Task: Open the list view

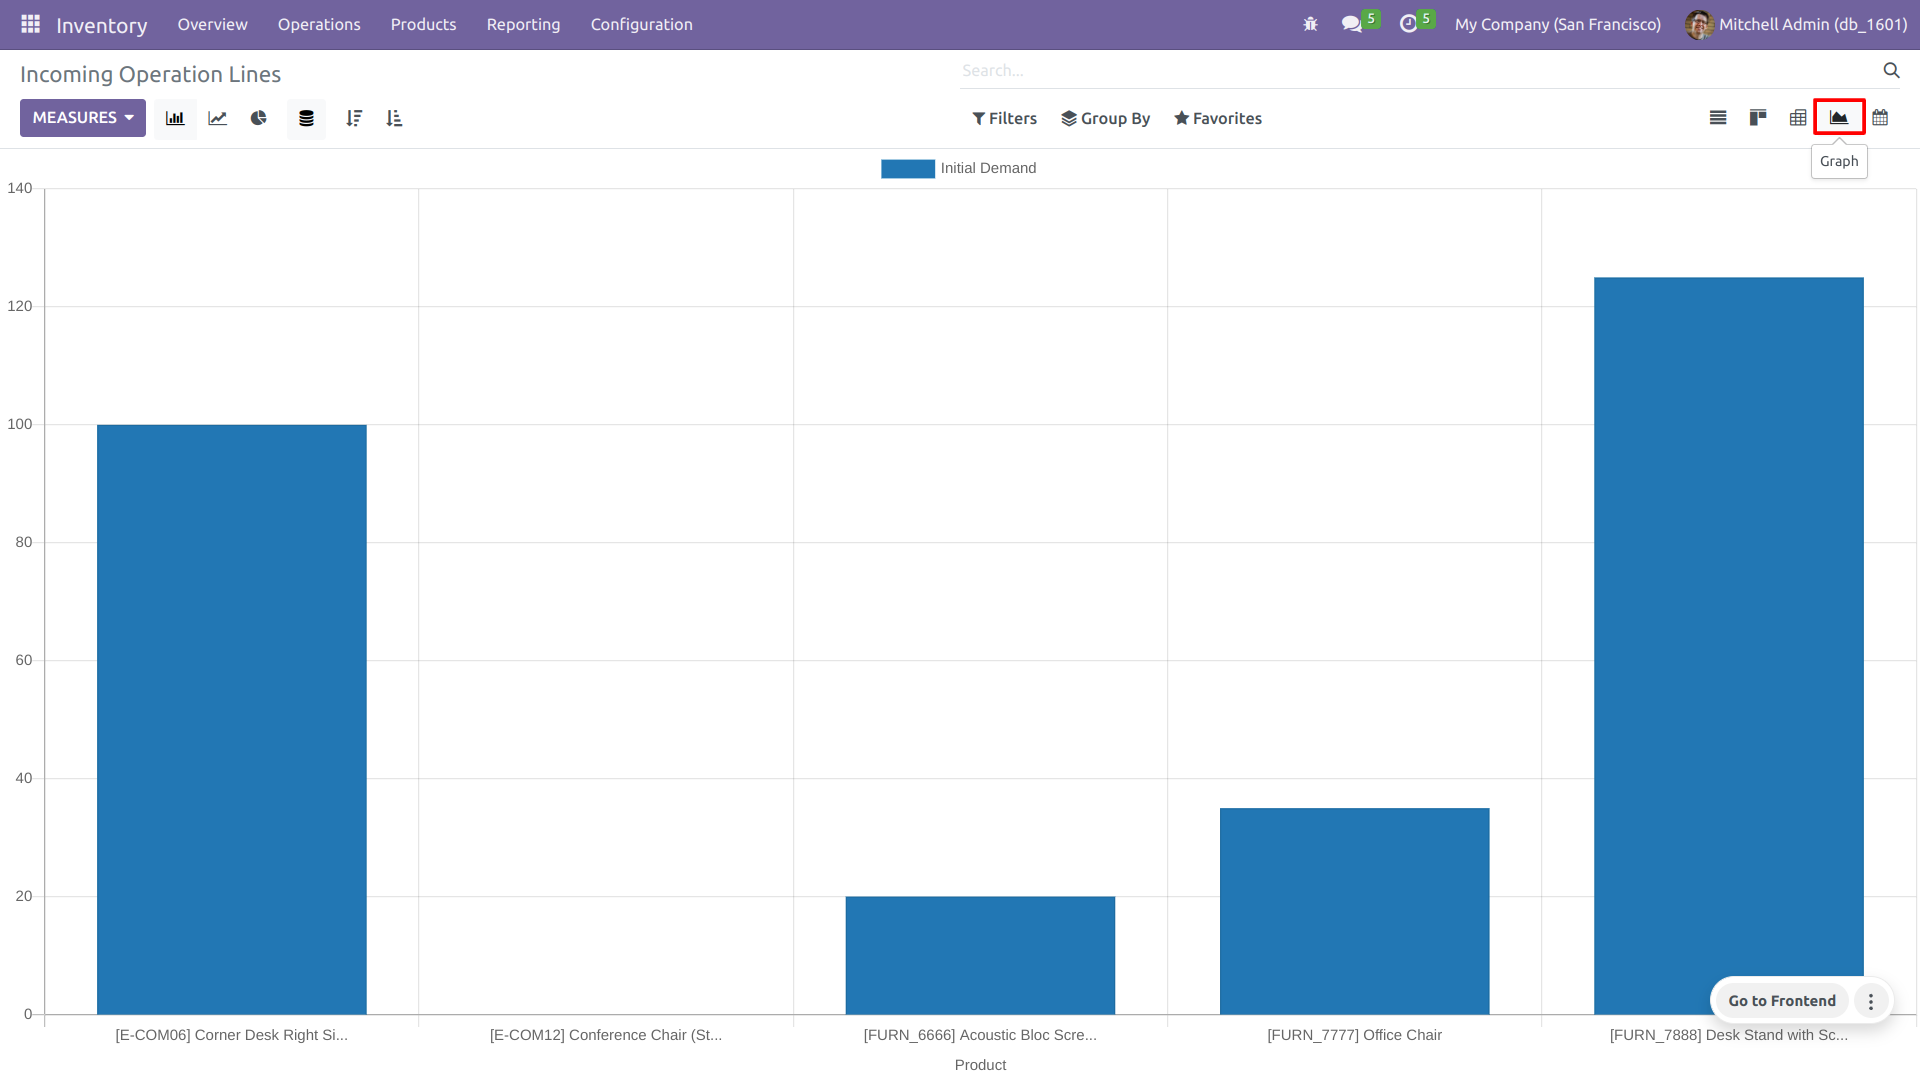Action: pyautogui.click(x=1718, y=118)
